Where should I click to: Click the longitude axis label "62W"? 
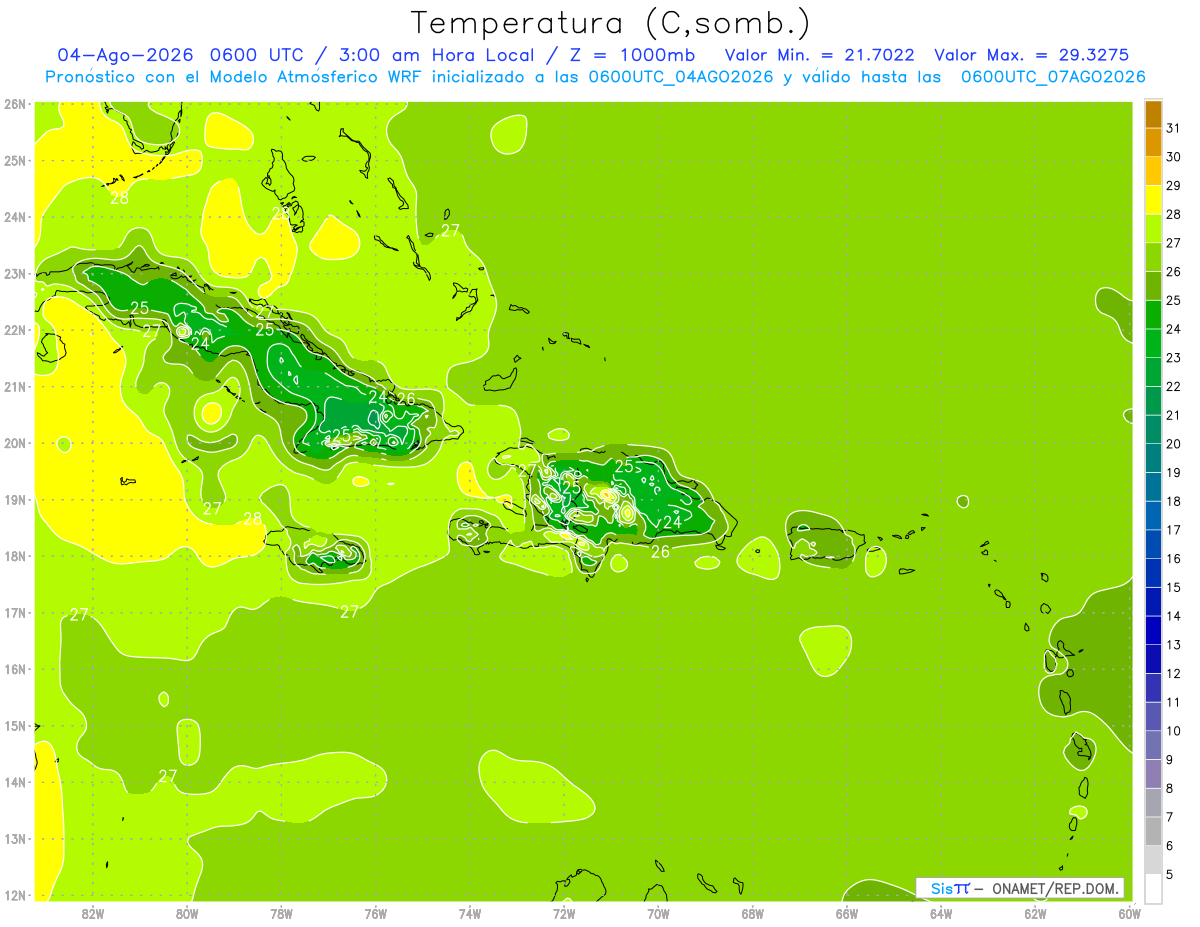point(1035,913)
